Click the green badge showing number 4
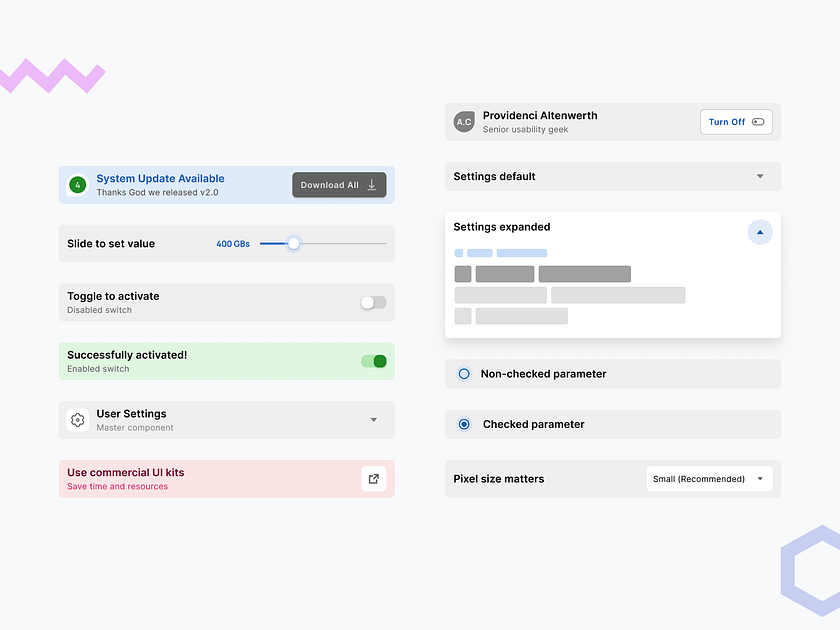The image size is (840, 630). pyautogui.click(x=77, y=184)
